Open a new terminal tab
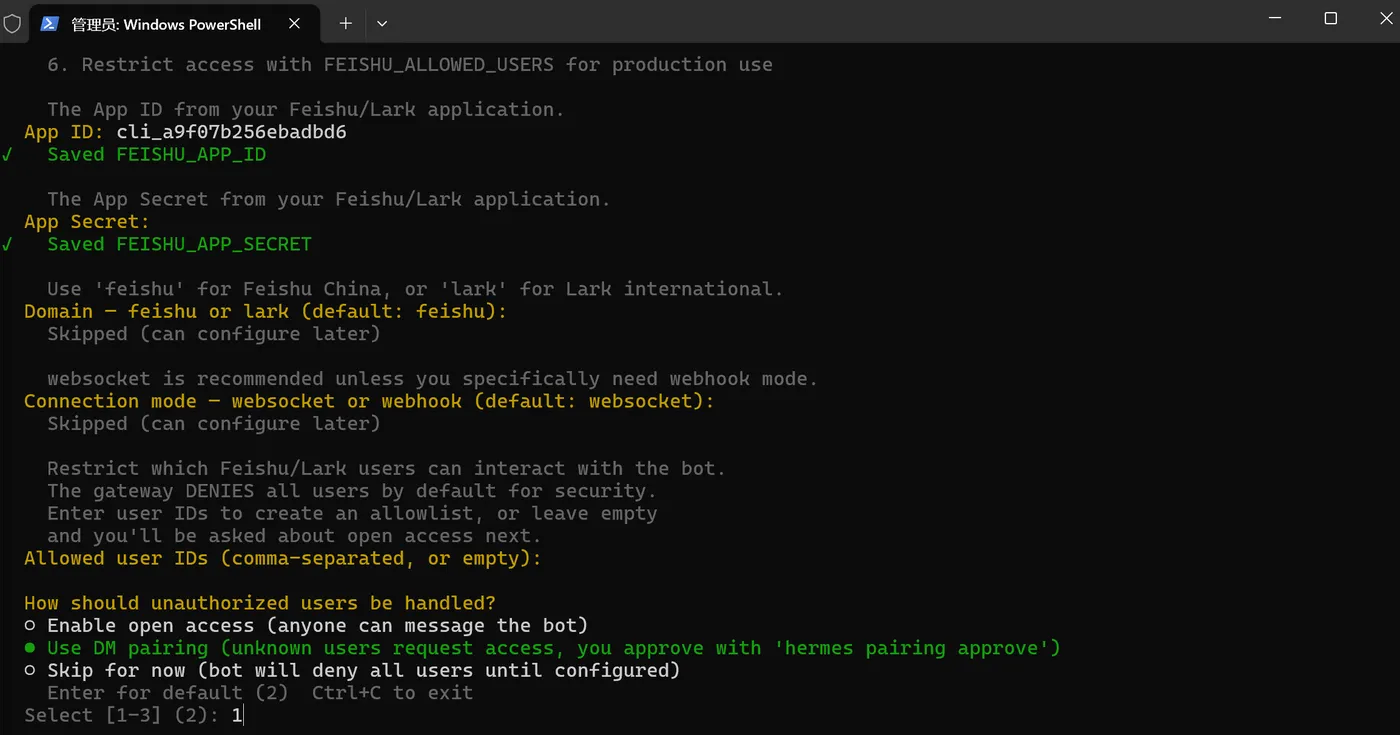Screen dimensions: 1400x735 345,23
